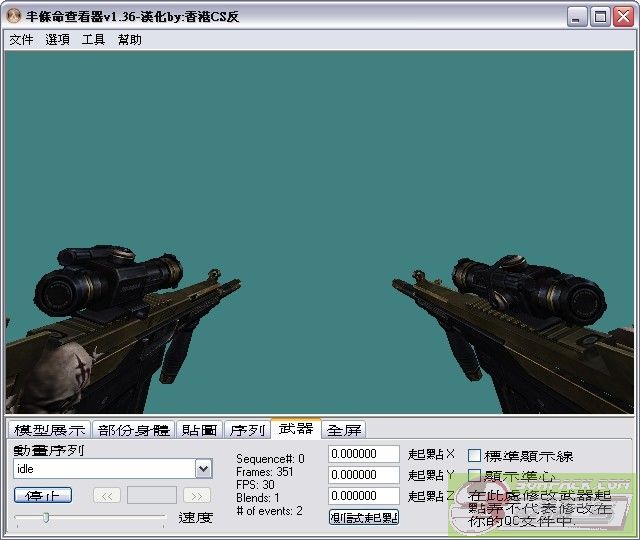Expand the 動畫序列 idle sequence dropdown
The height and width of the screenshot is (540, 640).
[204, 469]
